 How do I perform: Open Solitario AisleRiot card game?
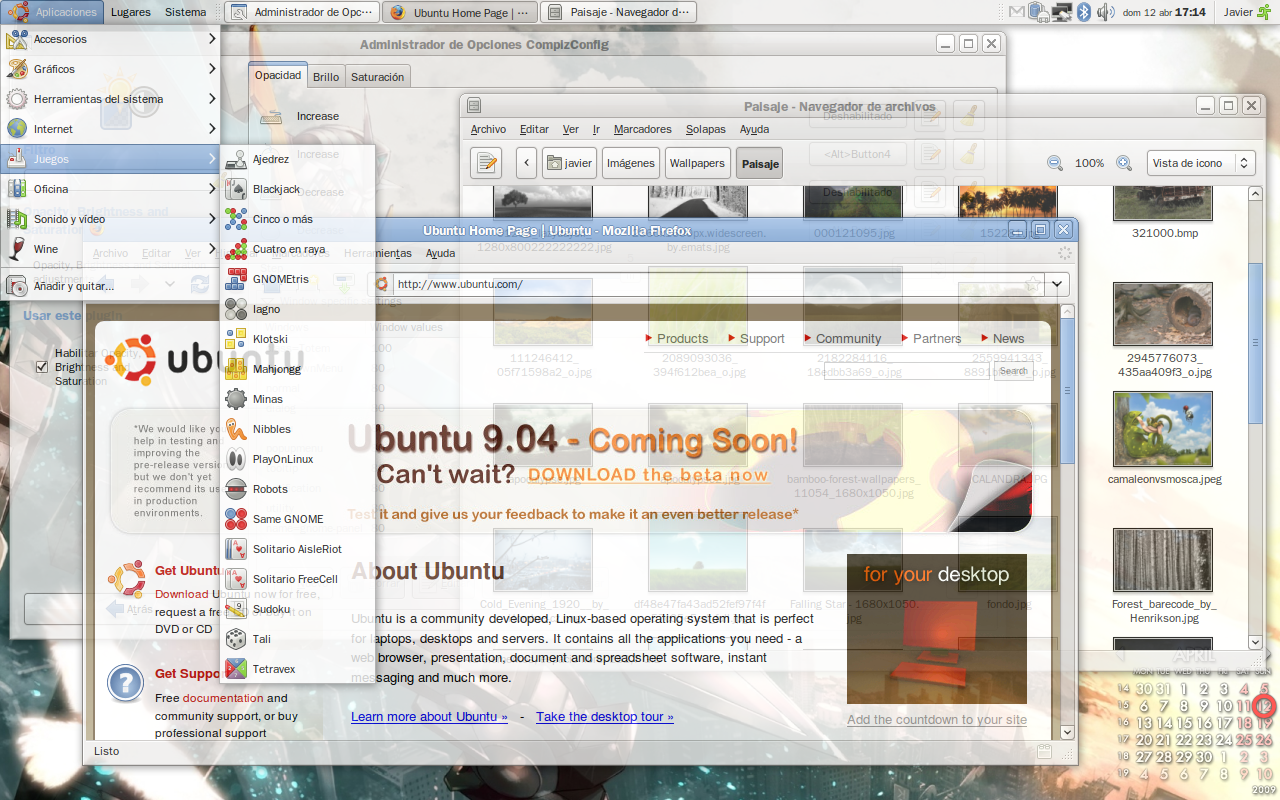coord(297,549)
